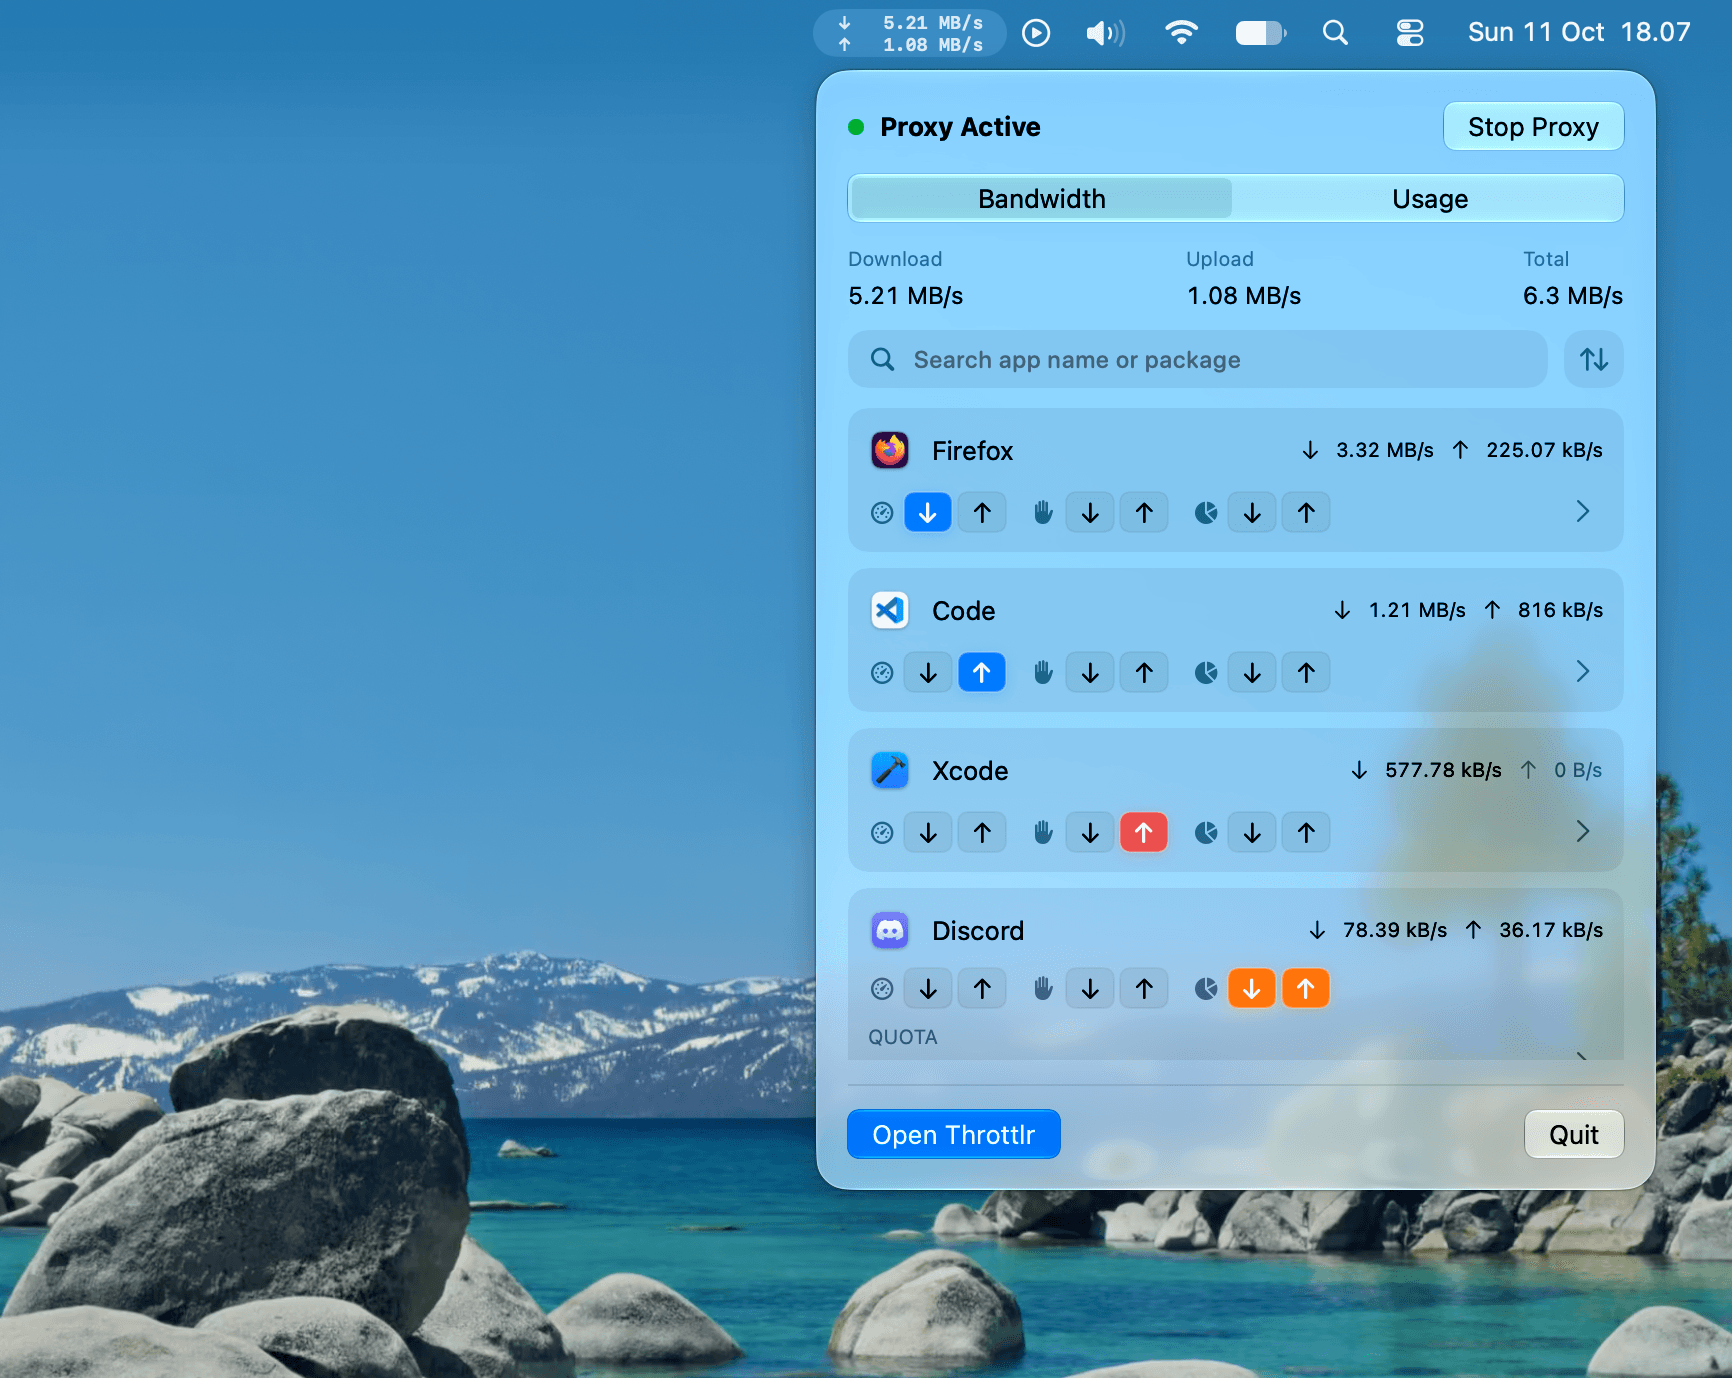Click the Visual Studio Code app icon
This screenshot has width=1732, height=1378.
(x=889, y=610)
